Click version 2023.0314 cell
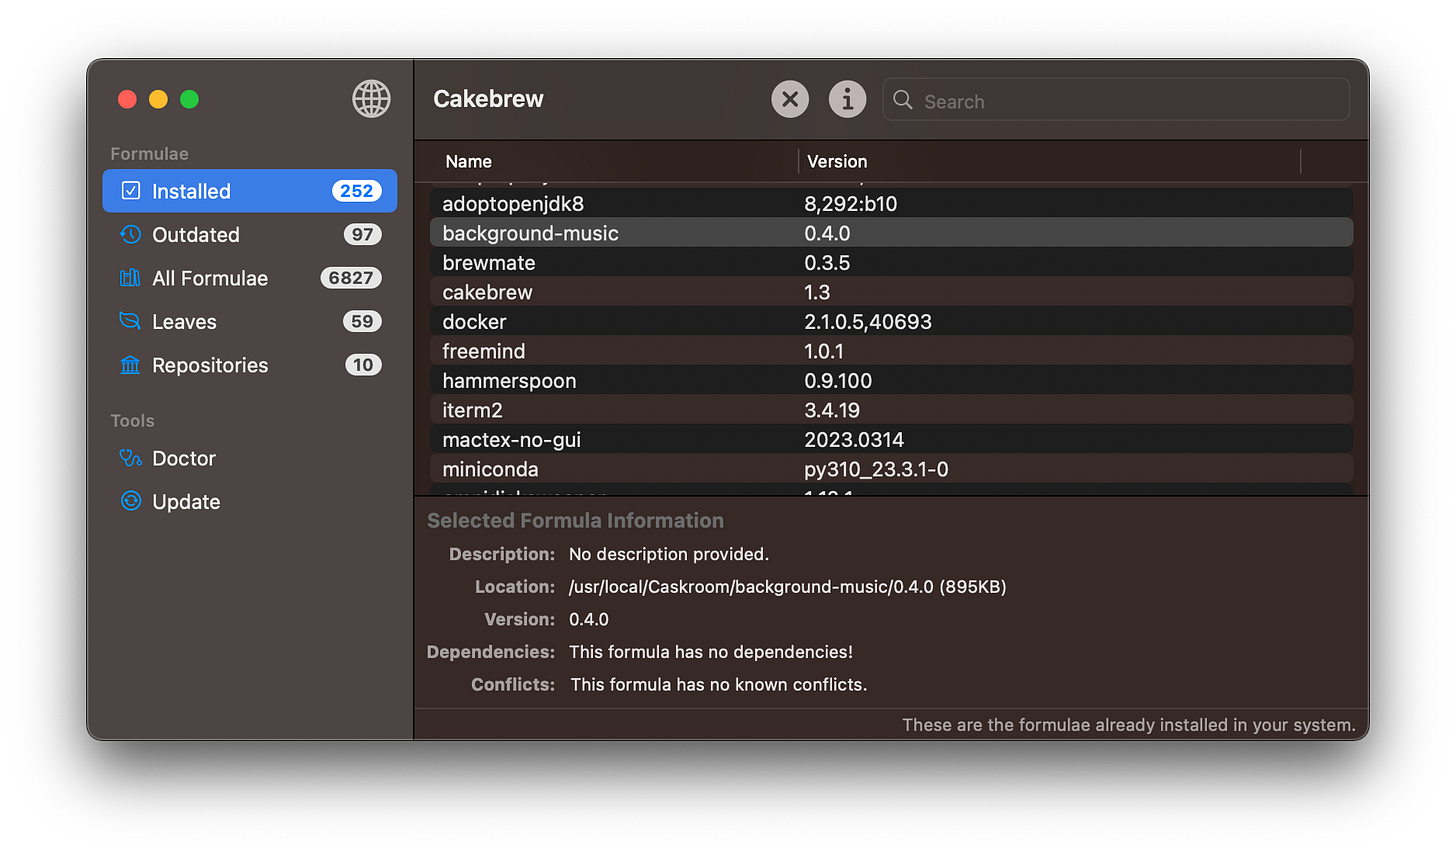This screenshot has height=855, width=1456. pos(854,440)
